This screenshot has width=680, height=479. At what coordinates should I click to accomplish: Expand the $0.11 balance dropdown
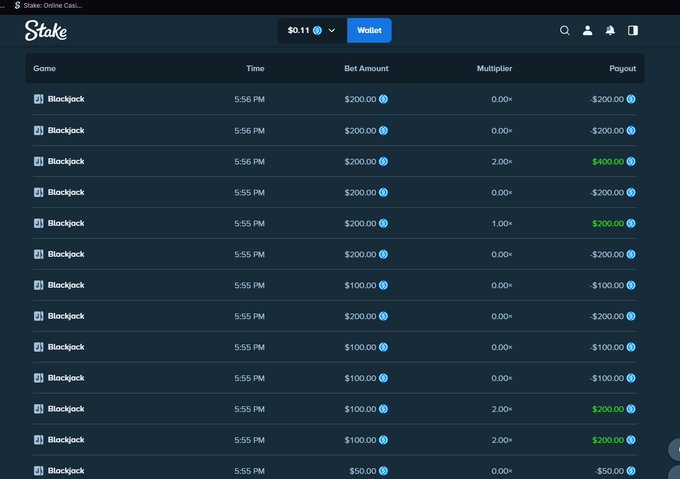(x=312, y=30)
